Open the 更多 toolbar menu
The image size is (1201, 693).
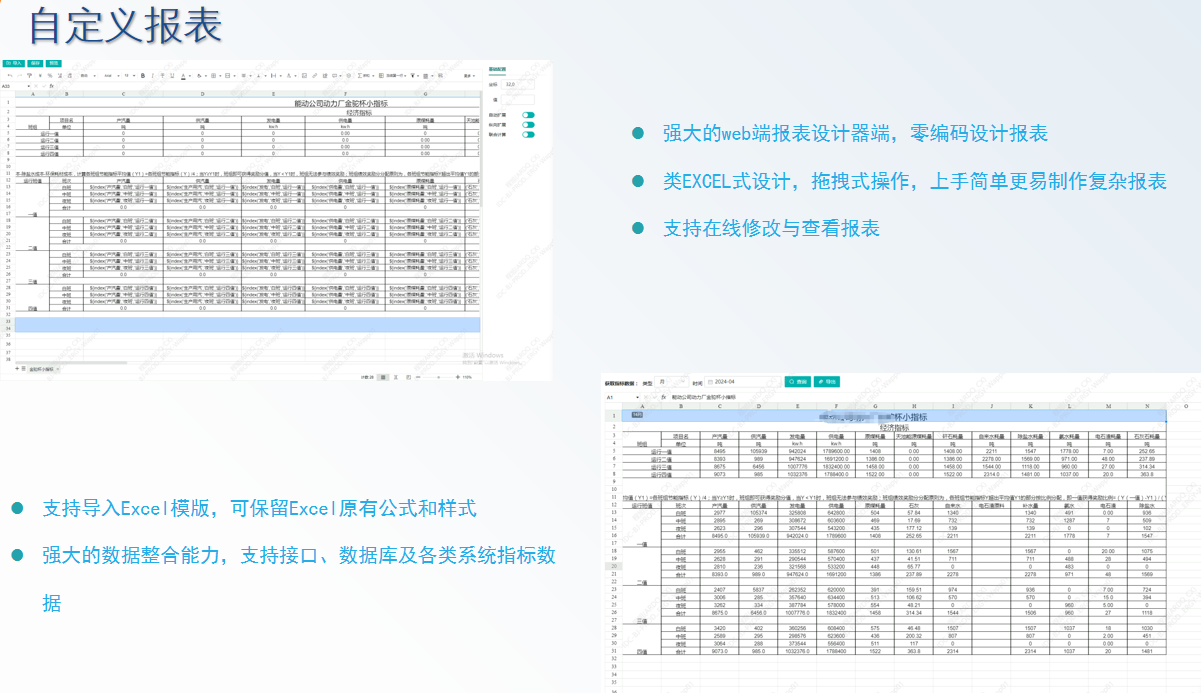click(466, 75)
